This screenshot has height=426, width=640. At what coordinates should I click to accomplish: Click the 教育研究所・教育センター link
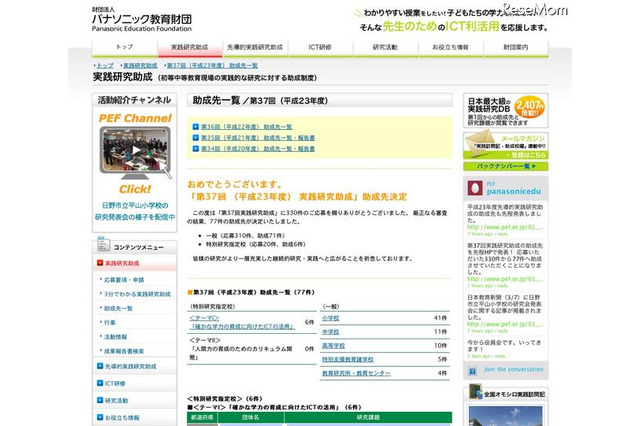356,373
